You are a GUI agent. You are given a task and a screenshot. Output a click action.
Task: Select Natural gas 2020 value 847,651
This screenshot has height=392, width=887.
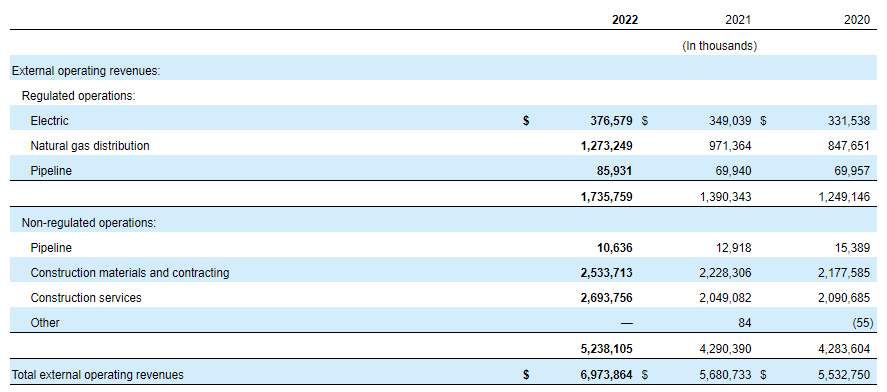pos(849,146)
